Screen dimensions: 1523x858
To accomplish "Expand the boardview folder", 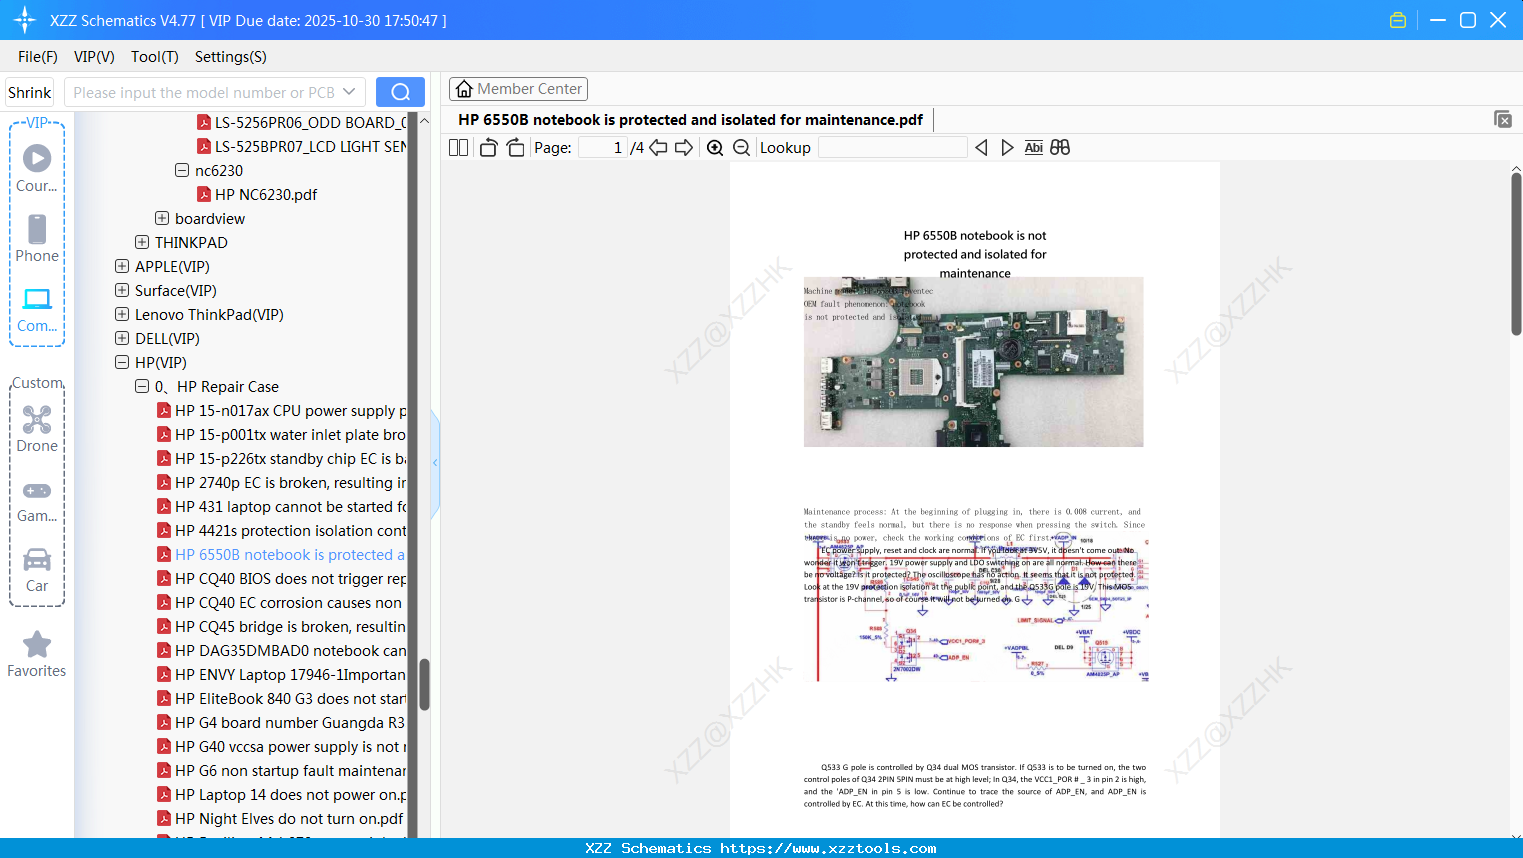I will (x=162, y=219).
